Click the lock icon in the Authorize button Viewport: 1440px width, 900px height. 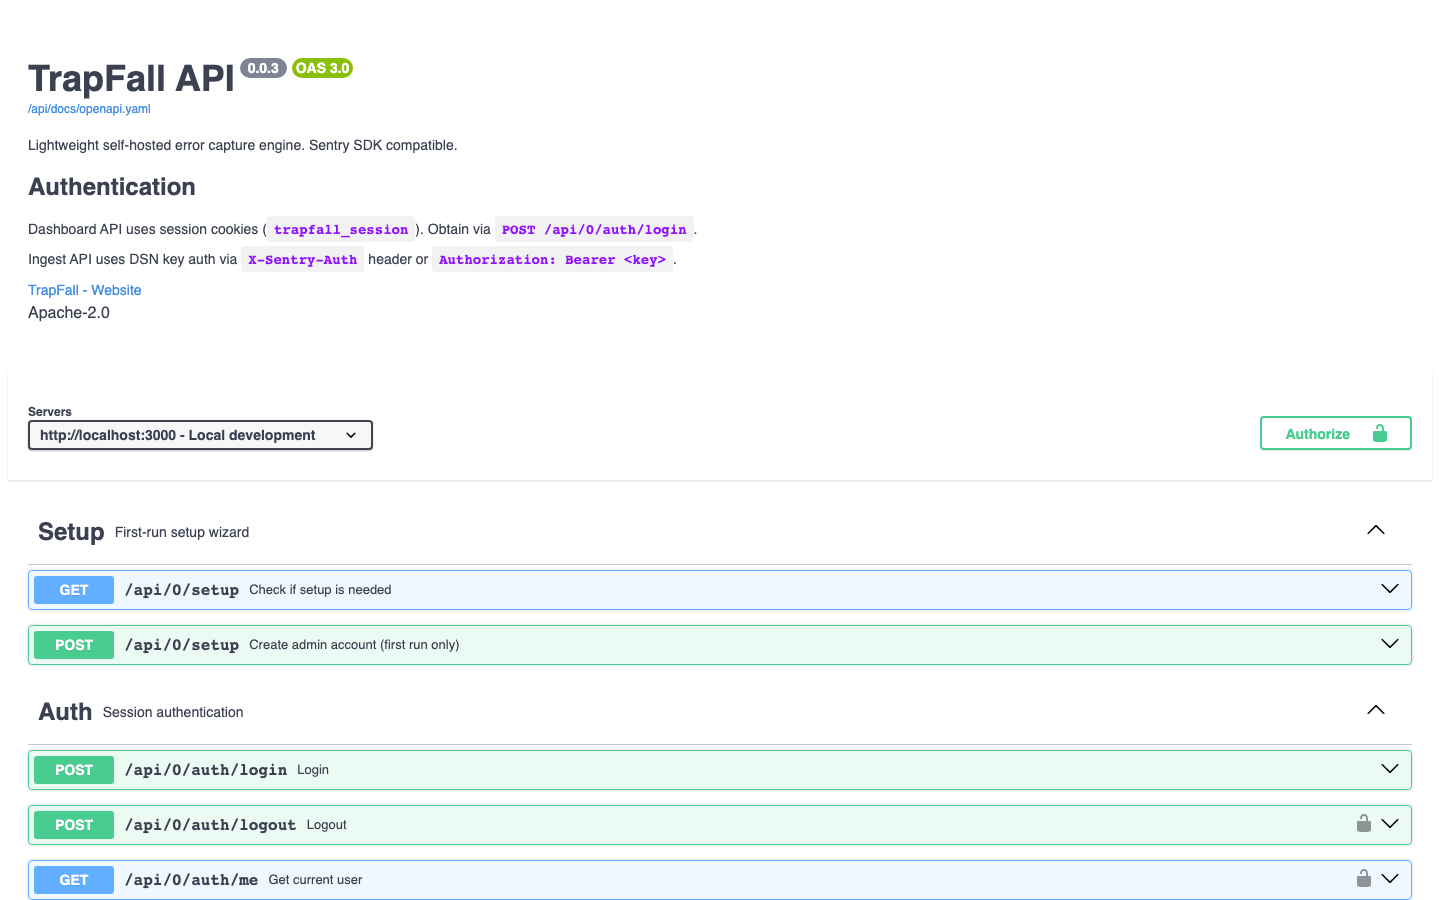pyautogui.click(x=1380, y=433)
